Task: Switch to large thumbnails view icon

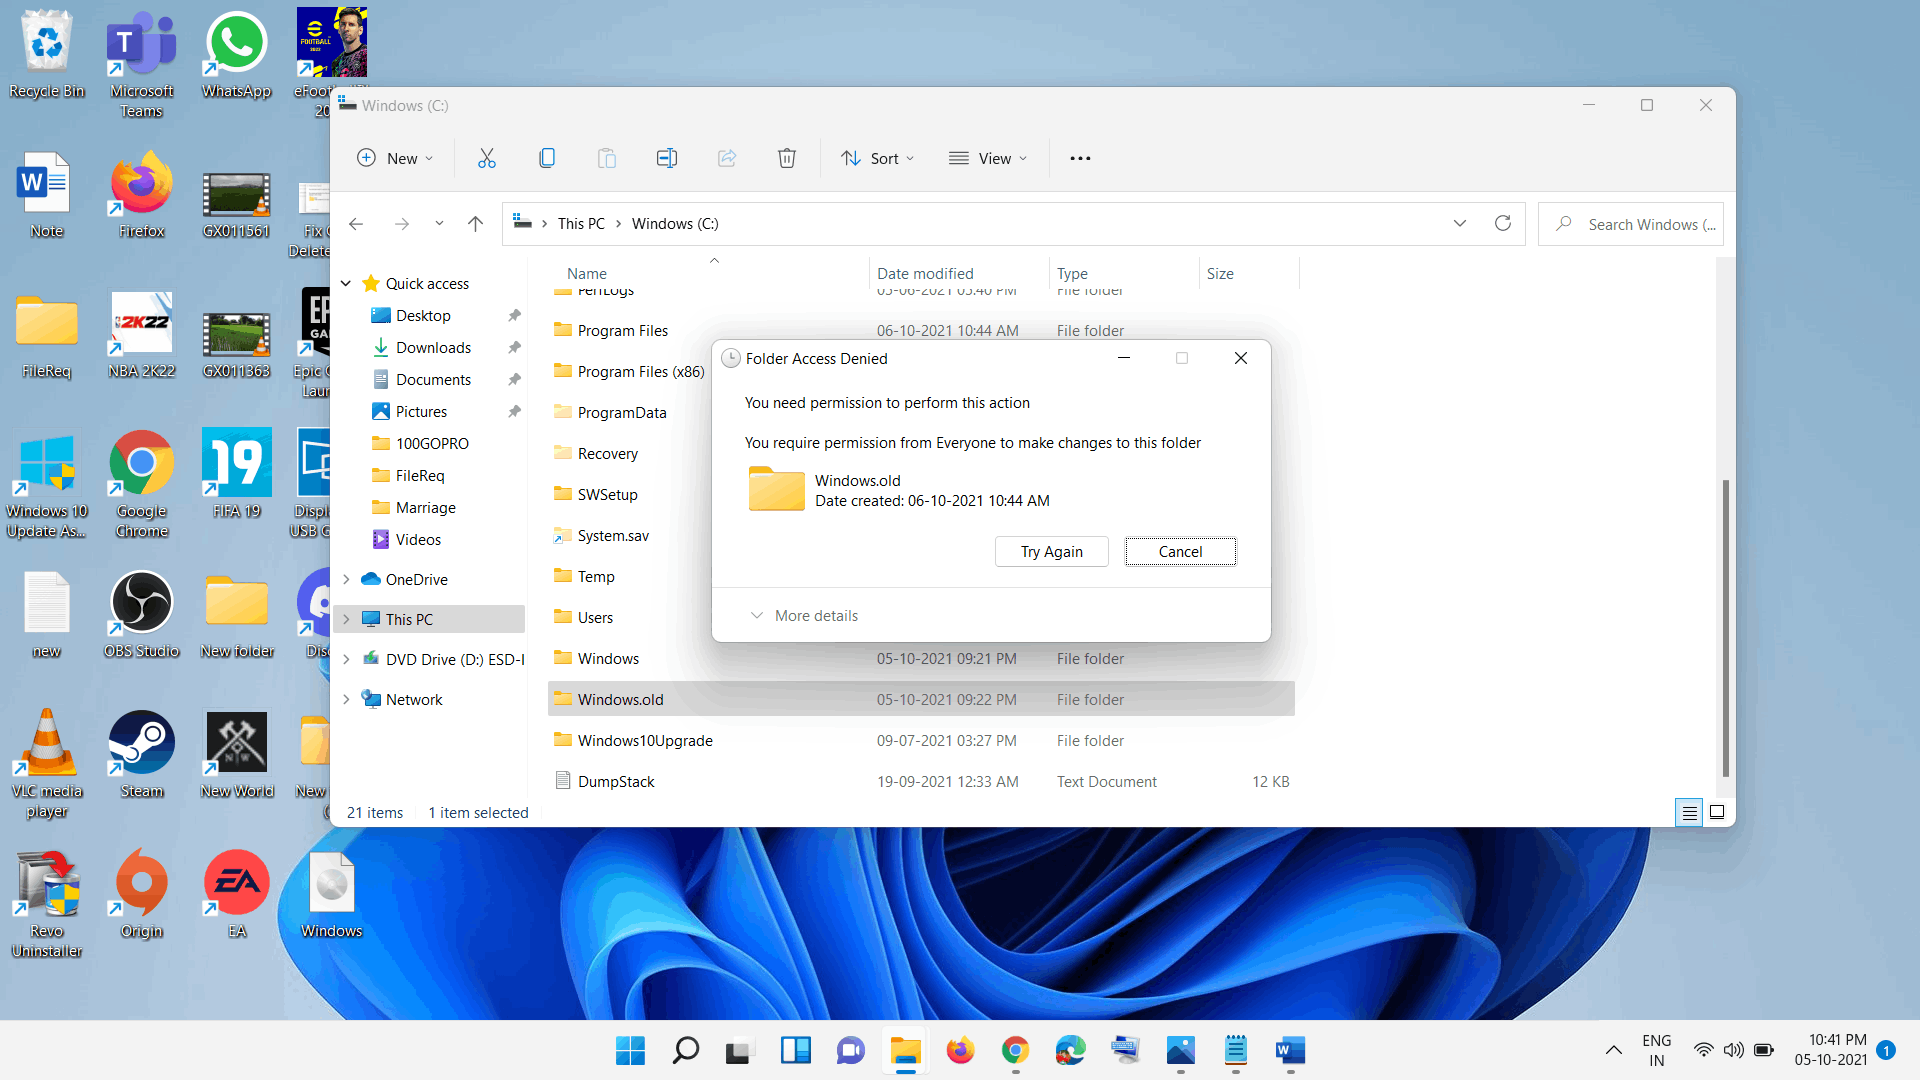Action: point(1717,813)
